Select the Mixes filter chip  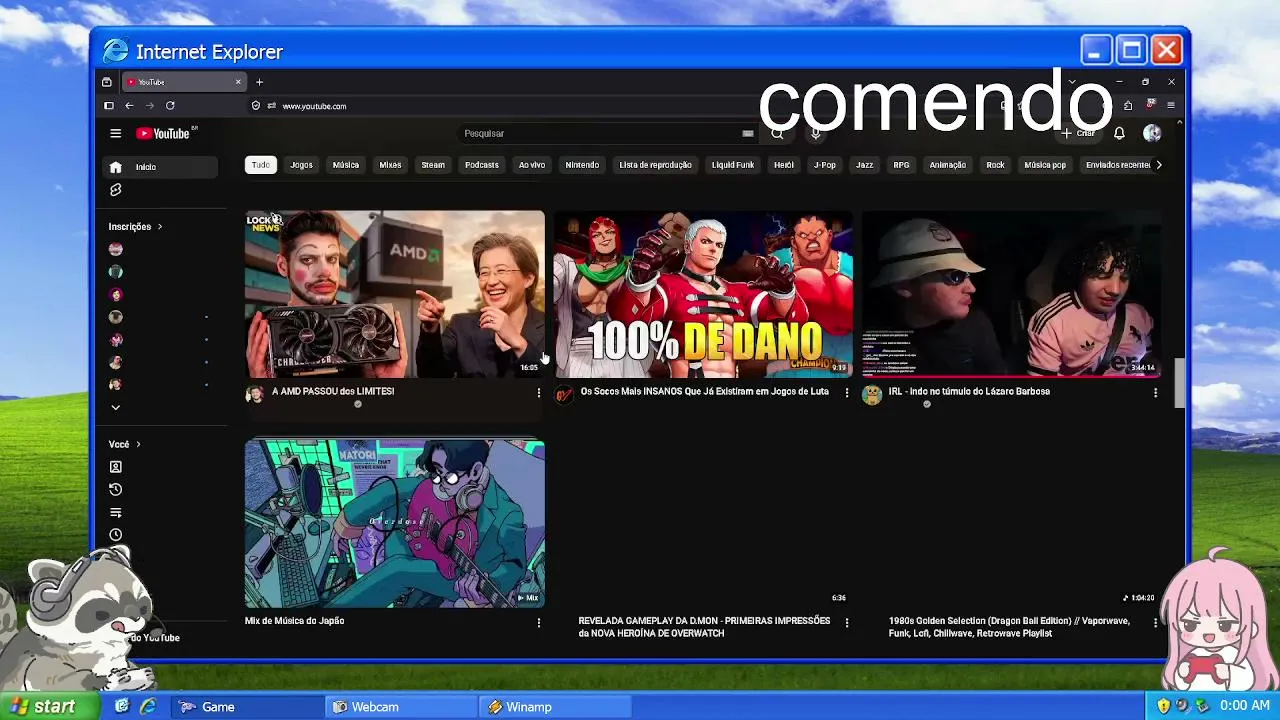(390, 165)
